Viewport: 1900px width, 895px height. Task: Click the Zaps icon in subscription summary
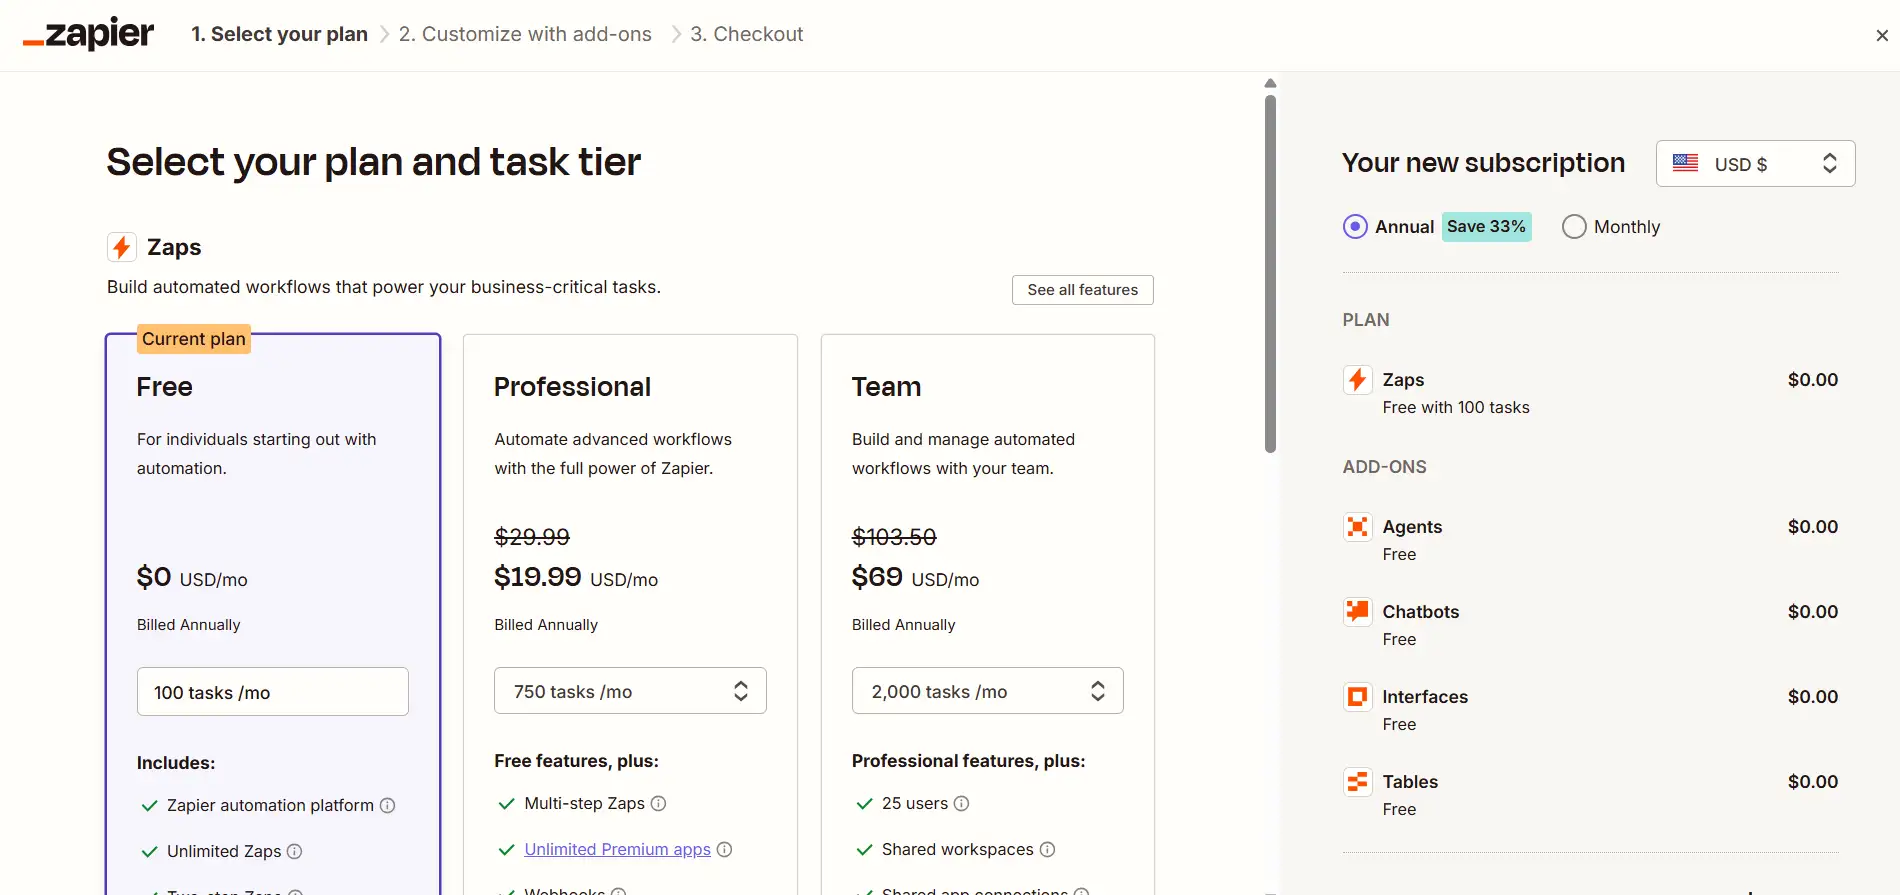1357,380
